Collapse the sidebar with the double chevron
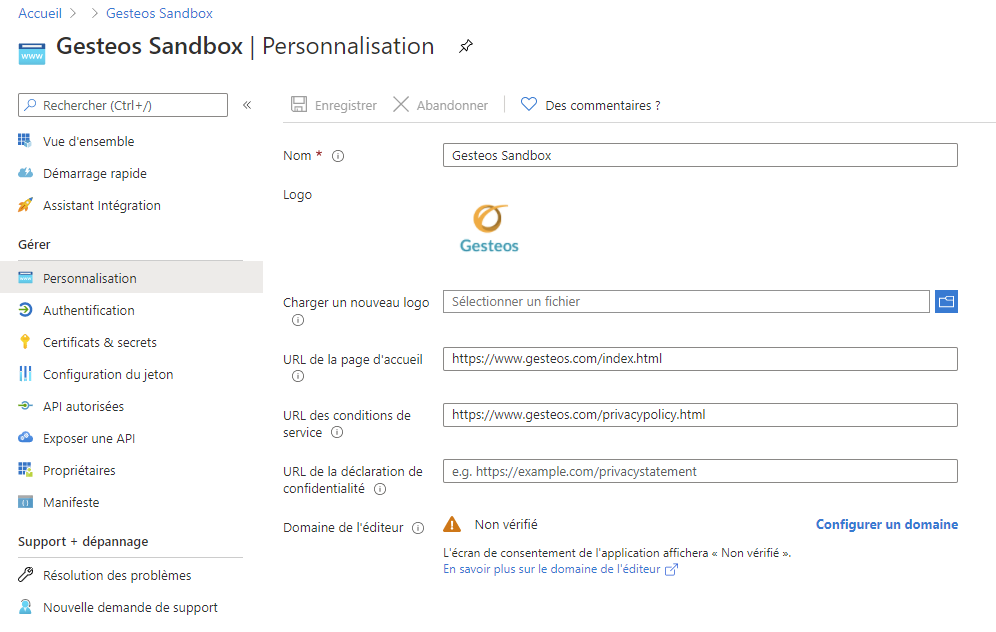This screenshot has height=632, width=996. [247, 105]
